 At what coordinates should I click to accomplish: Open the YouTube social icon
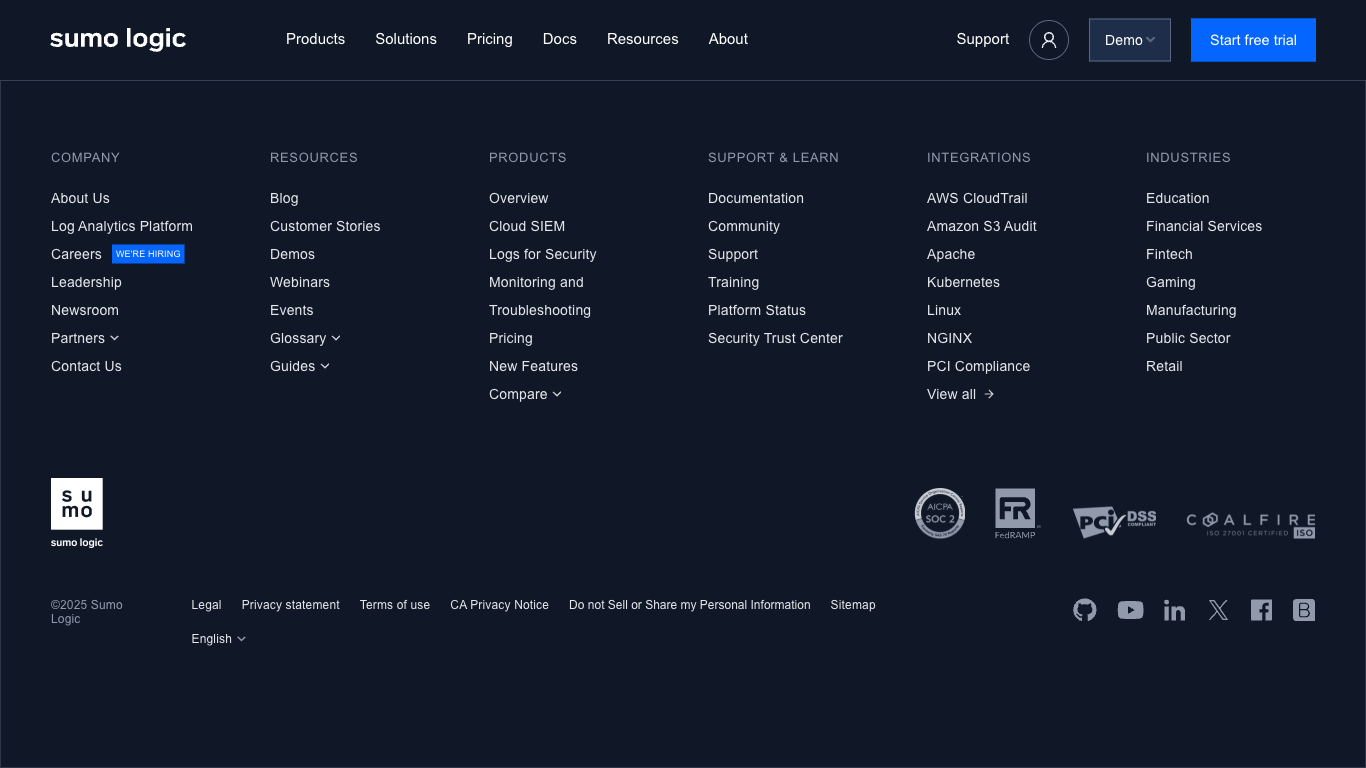click(1131, 610)
